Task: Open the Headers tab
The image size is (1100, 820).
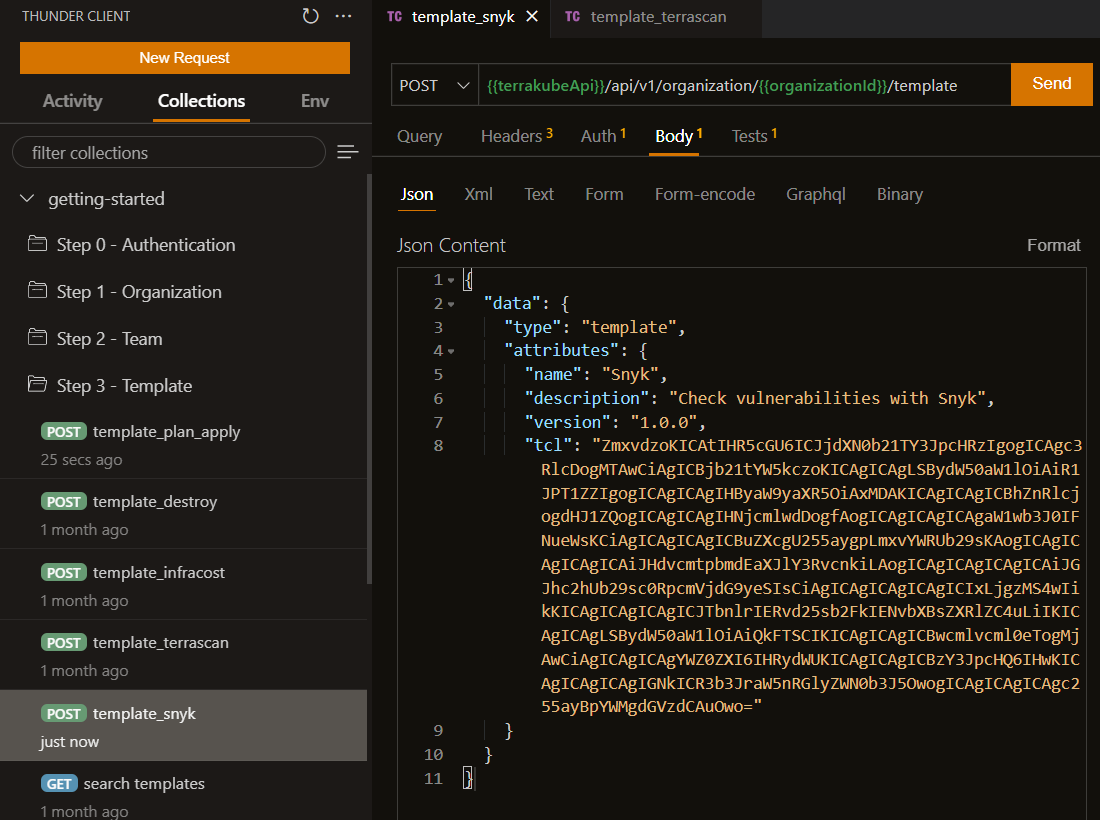Action: click(516, 136)
